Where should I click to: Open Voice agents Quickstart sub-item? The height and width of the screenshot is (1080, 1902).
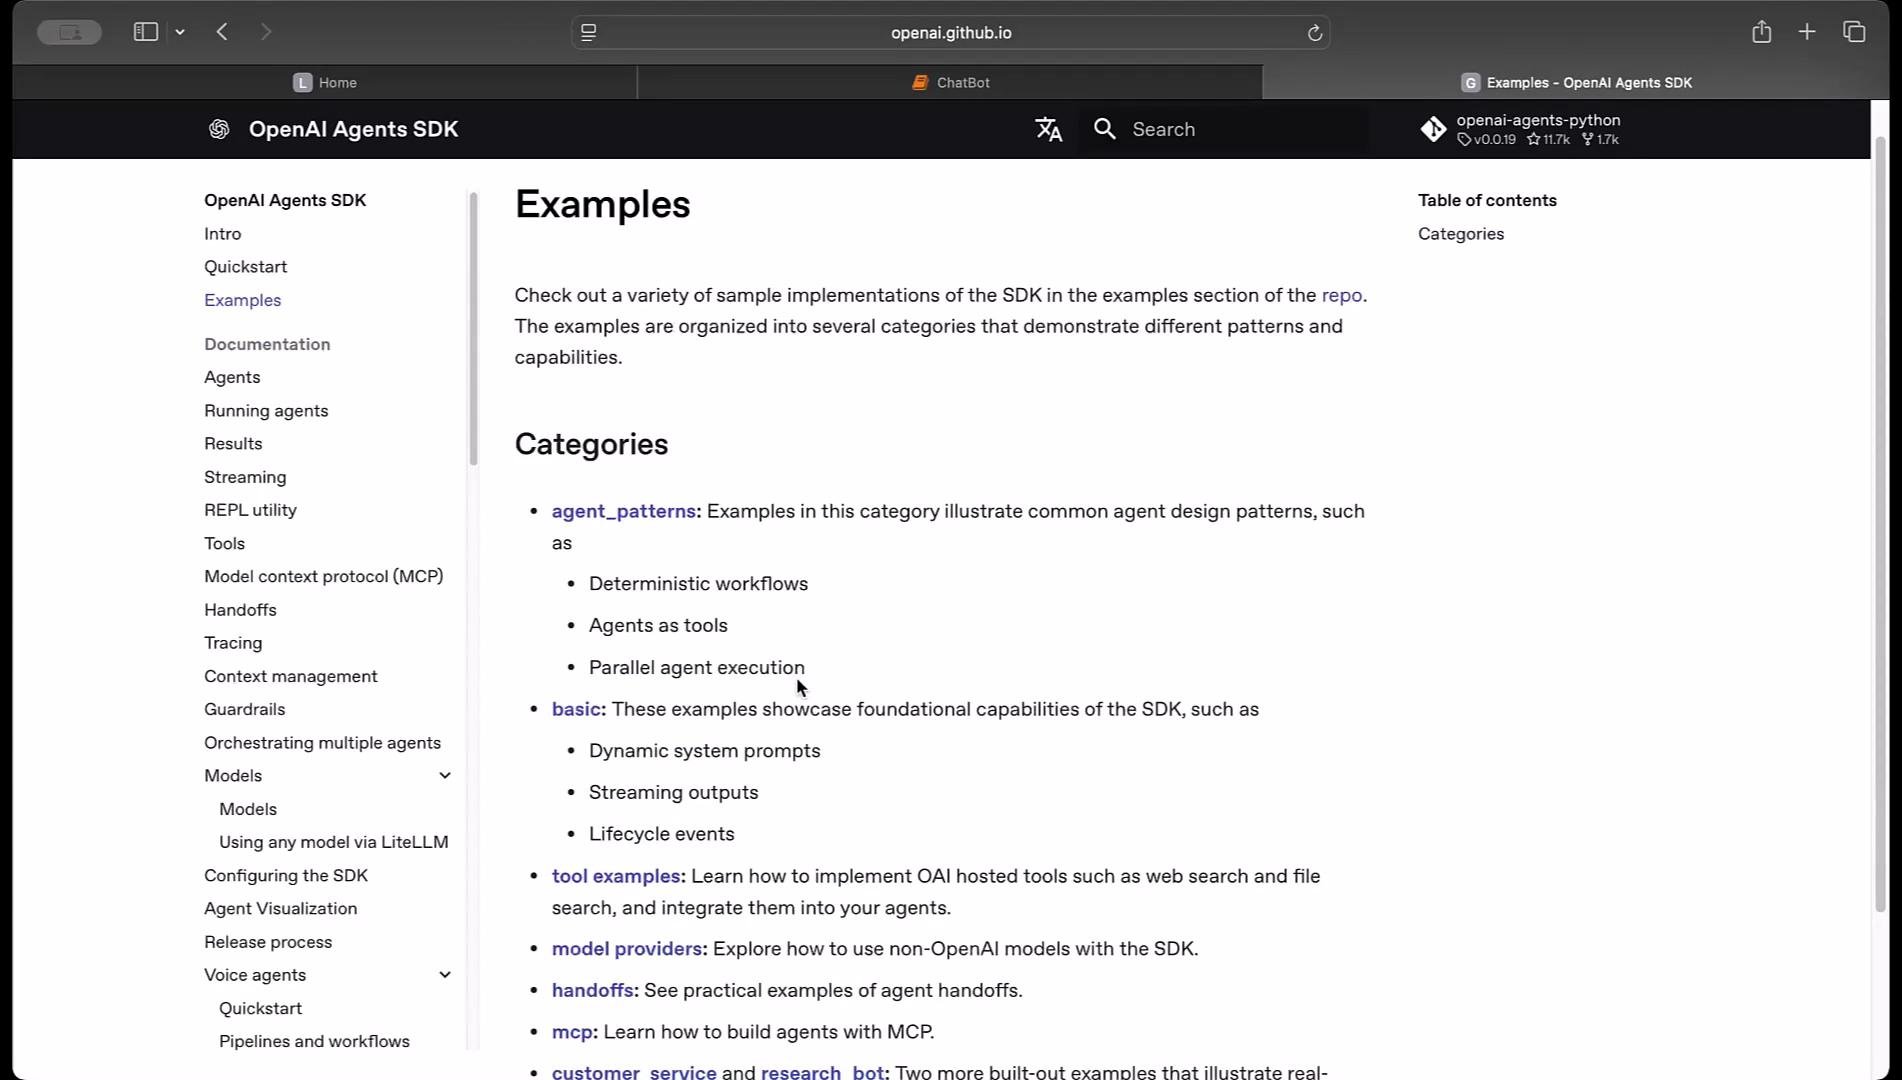point(260,1008)
